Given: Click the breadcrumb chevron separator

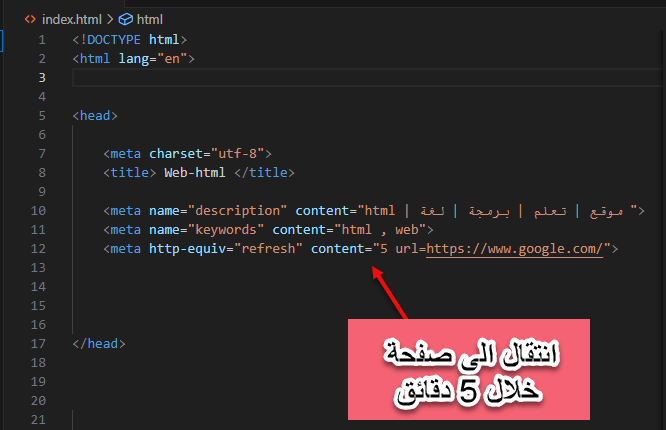Looking at the screenshot, I should click(108, 19).
